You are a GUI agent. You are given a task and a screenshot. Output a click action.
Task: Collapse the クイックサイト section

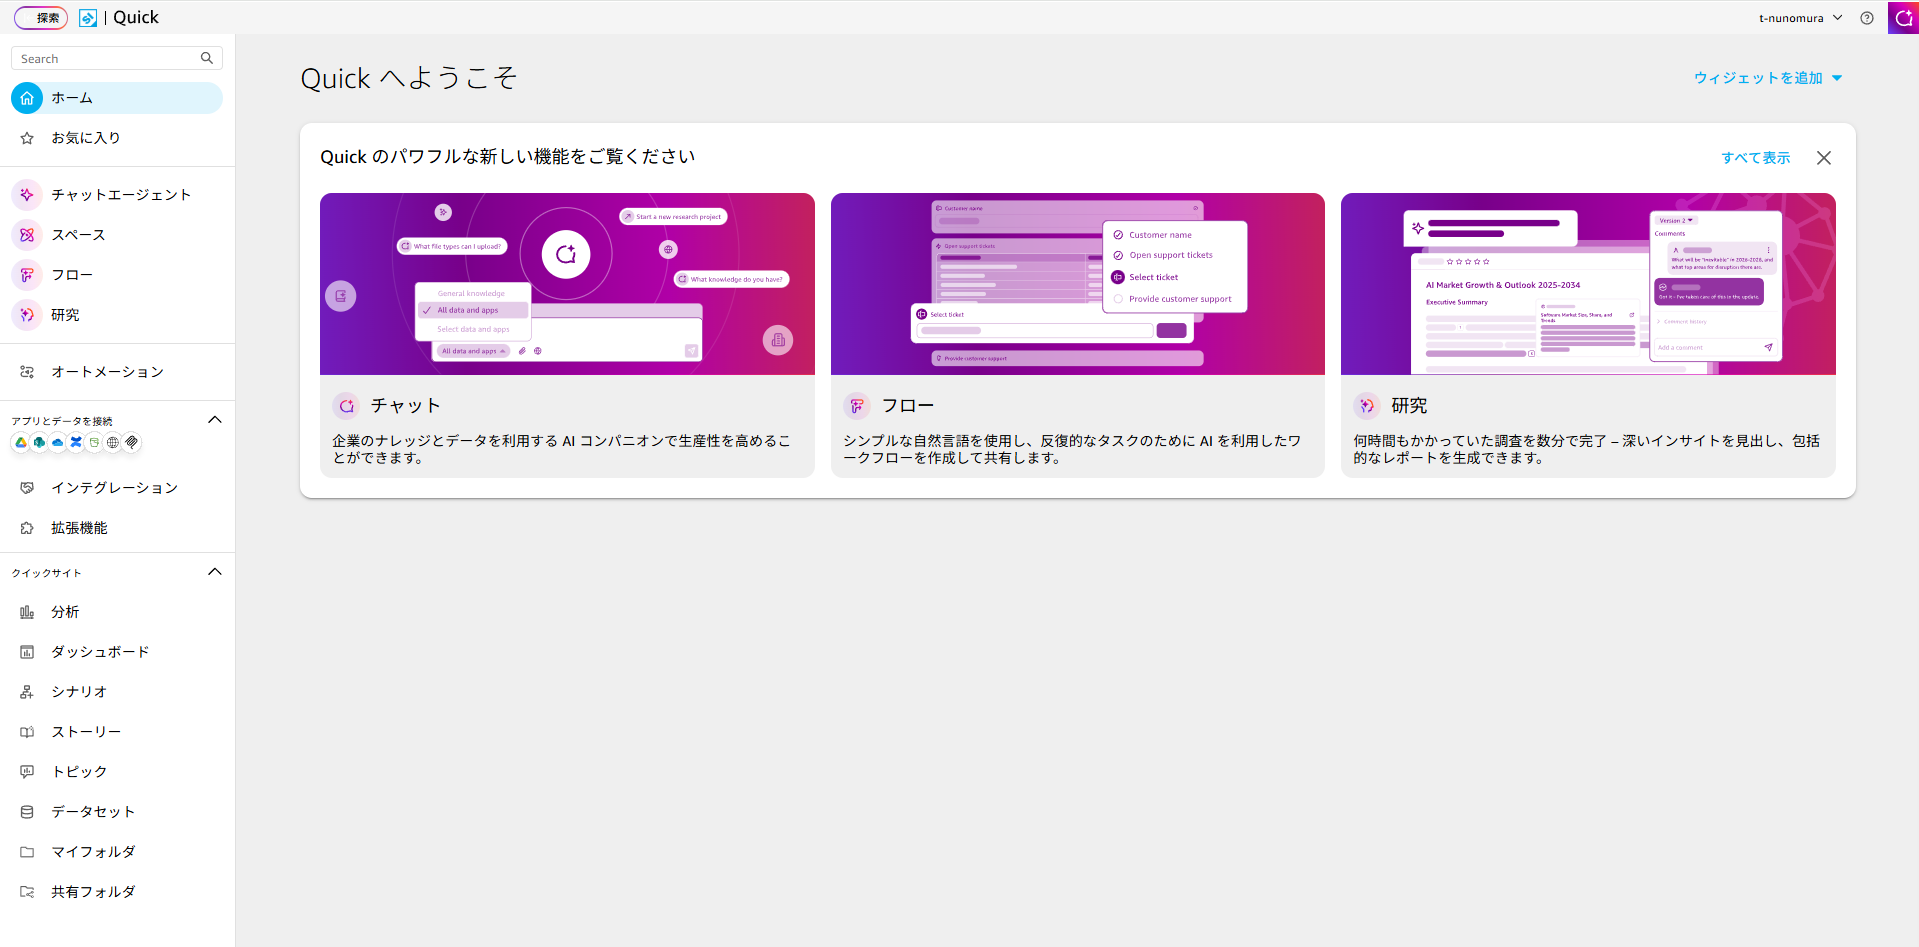click(214, 572)
